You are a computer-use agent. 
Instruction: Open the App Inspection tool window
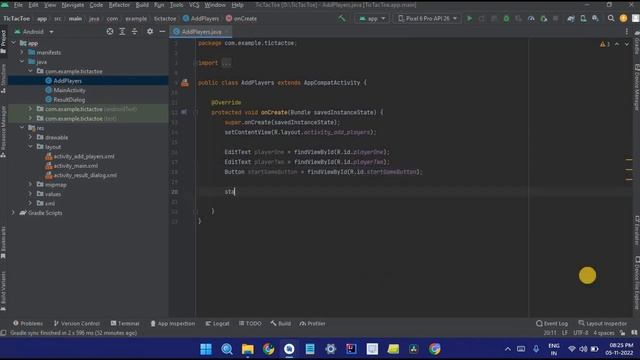click(172, 323)
